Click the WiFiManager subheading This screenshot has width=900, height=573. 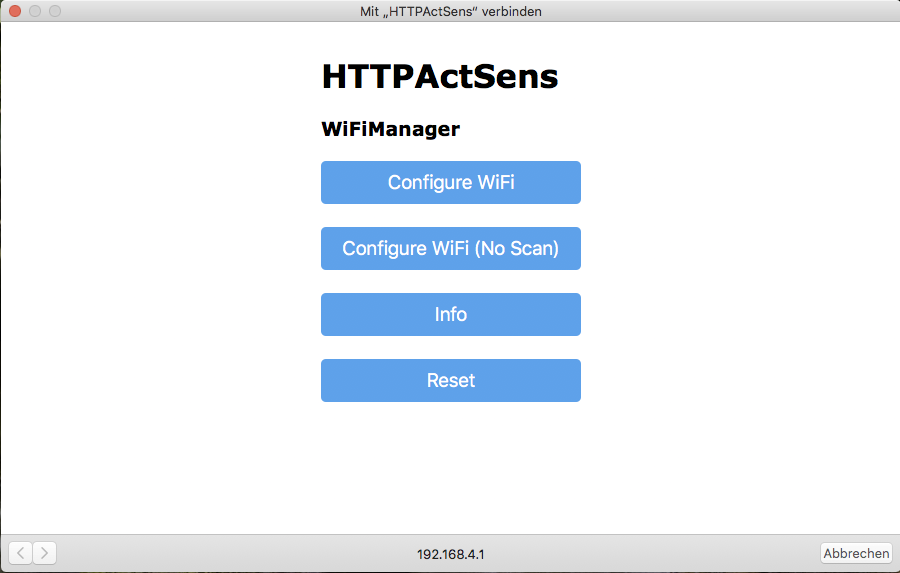390,129
